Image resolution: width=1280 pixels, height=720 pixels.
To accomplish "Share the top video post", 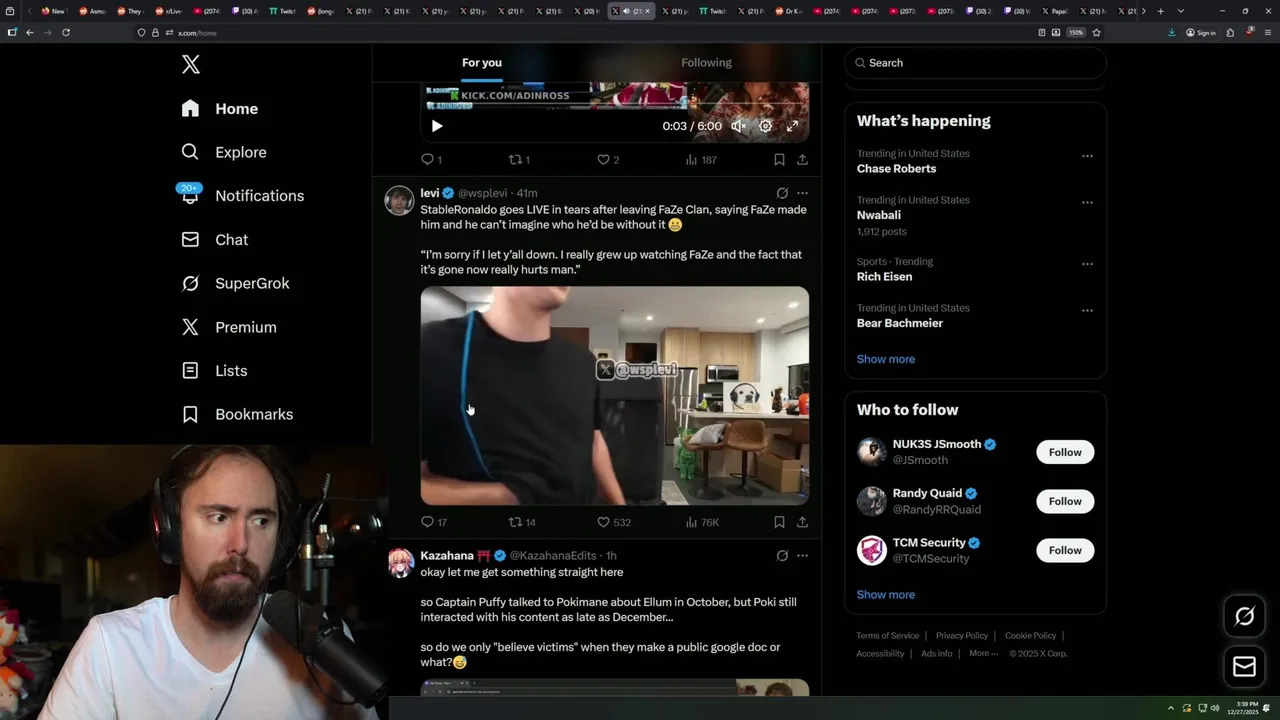I will [x=802, y=159].
